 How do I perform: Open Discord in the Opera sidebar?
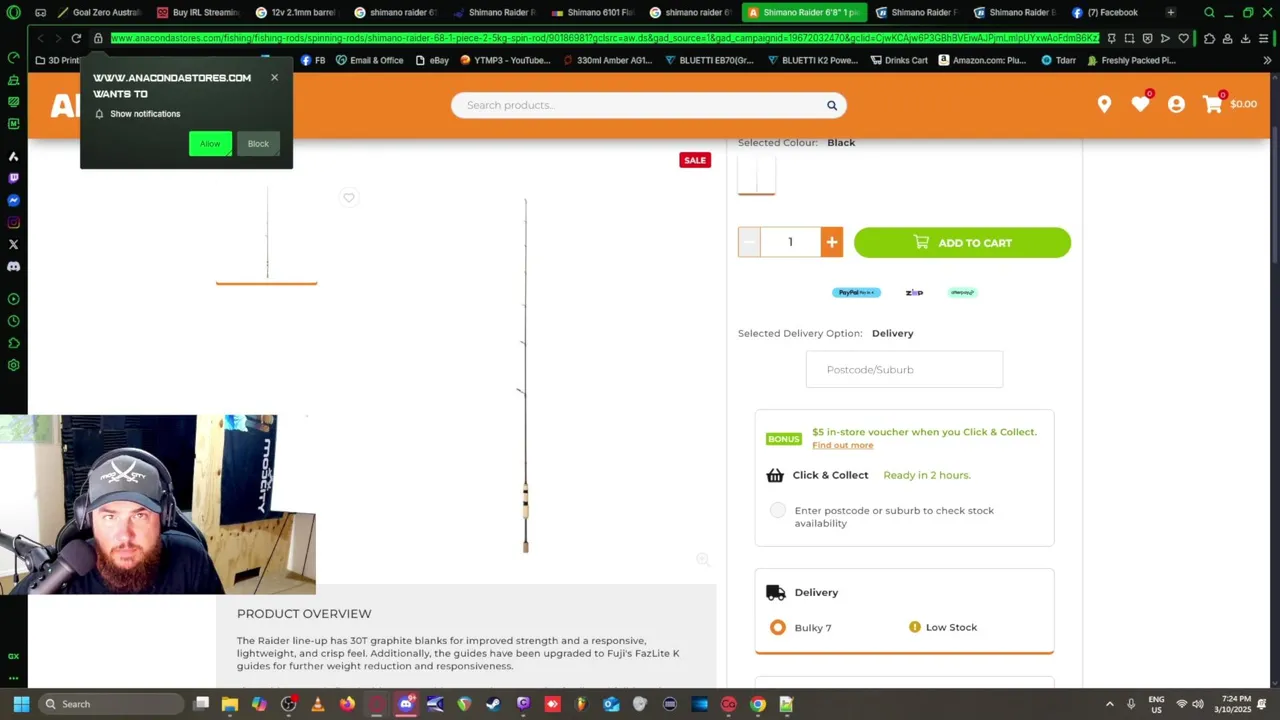pyautogui.click(x=13, y=266)
